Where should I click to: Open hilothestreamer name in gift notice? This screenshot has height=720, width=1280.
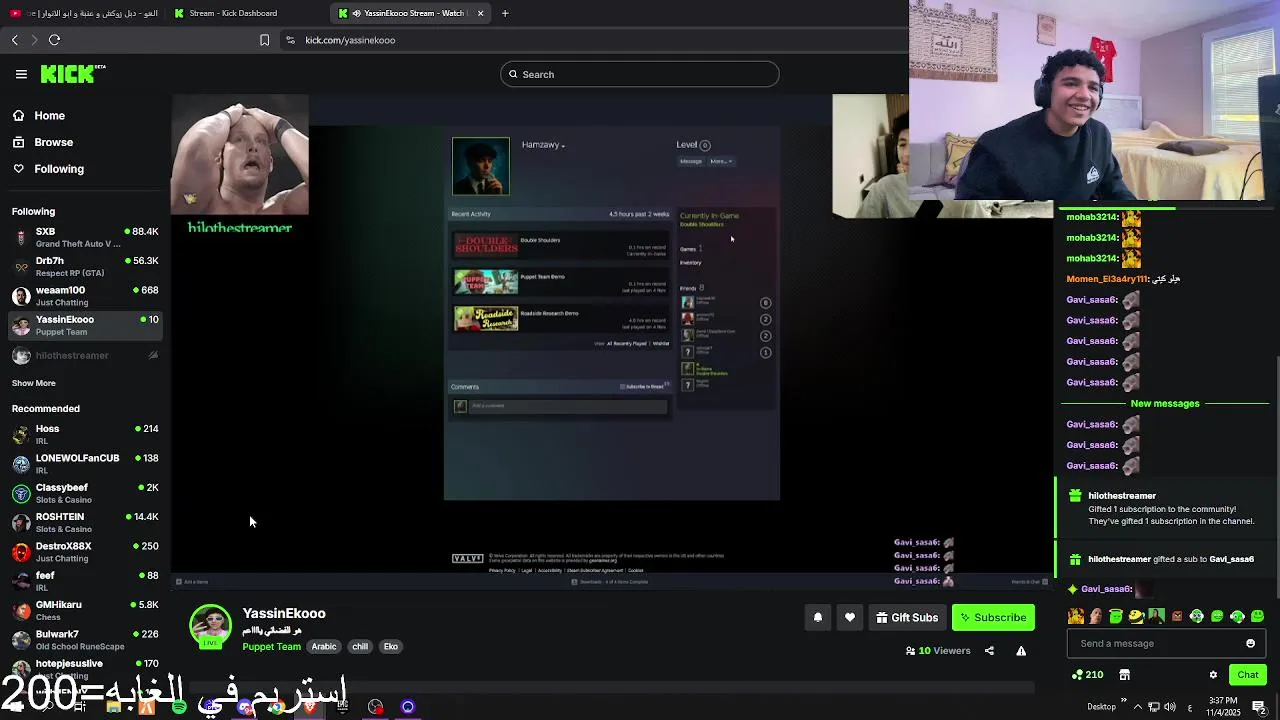coord(1121,496)
